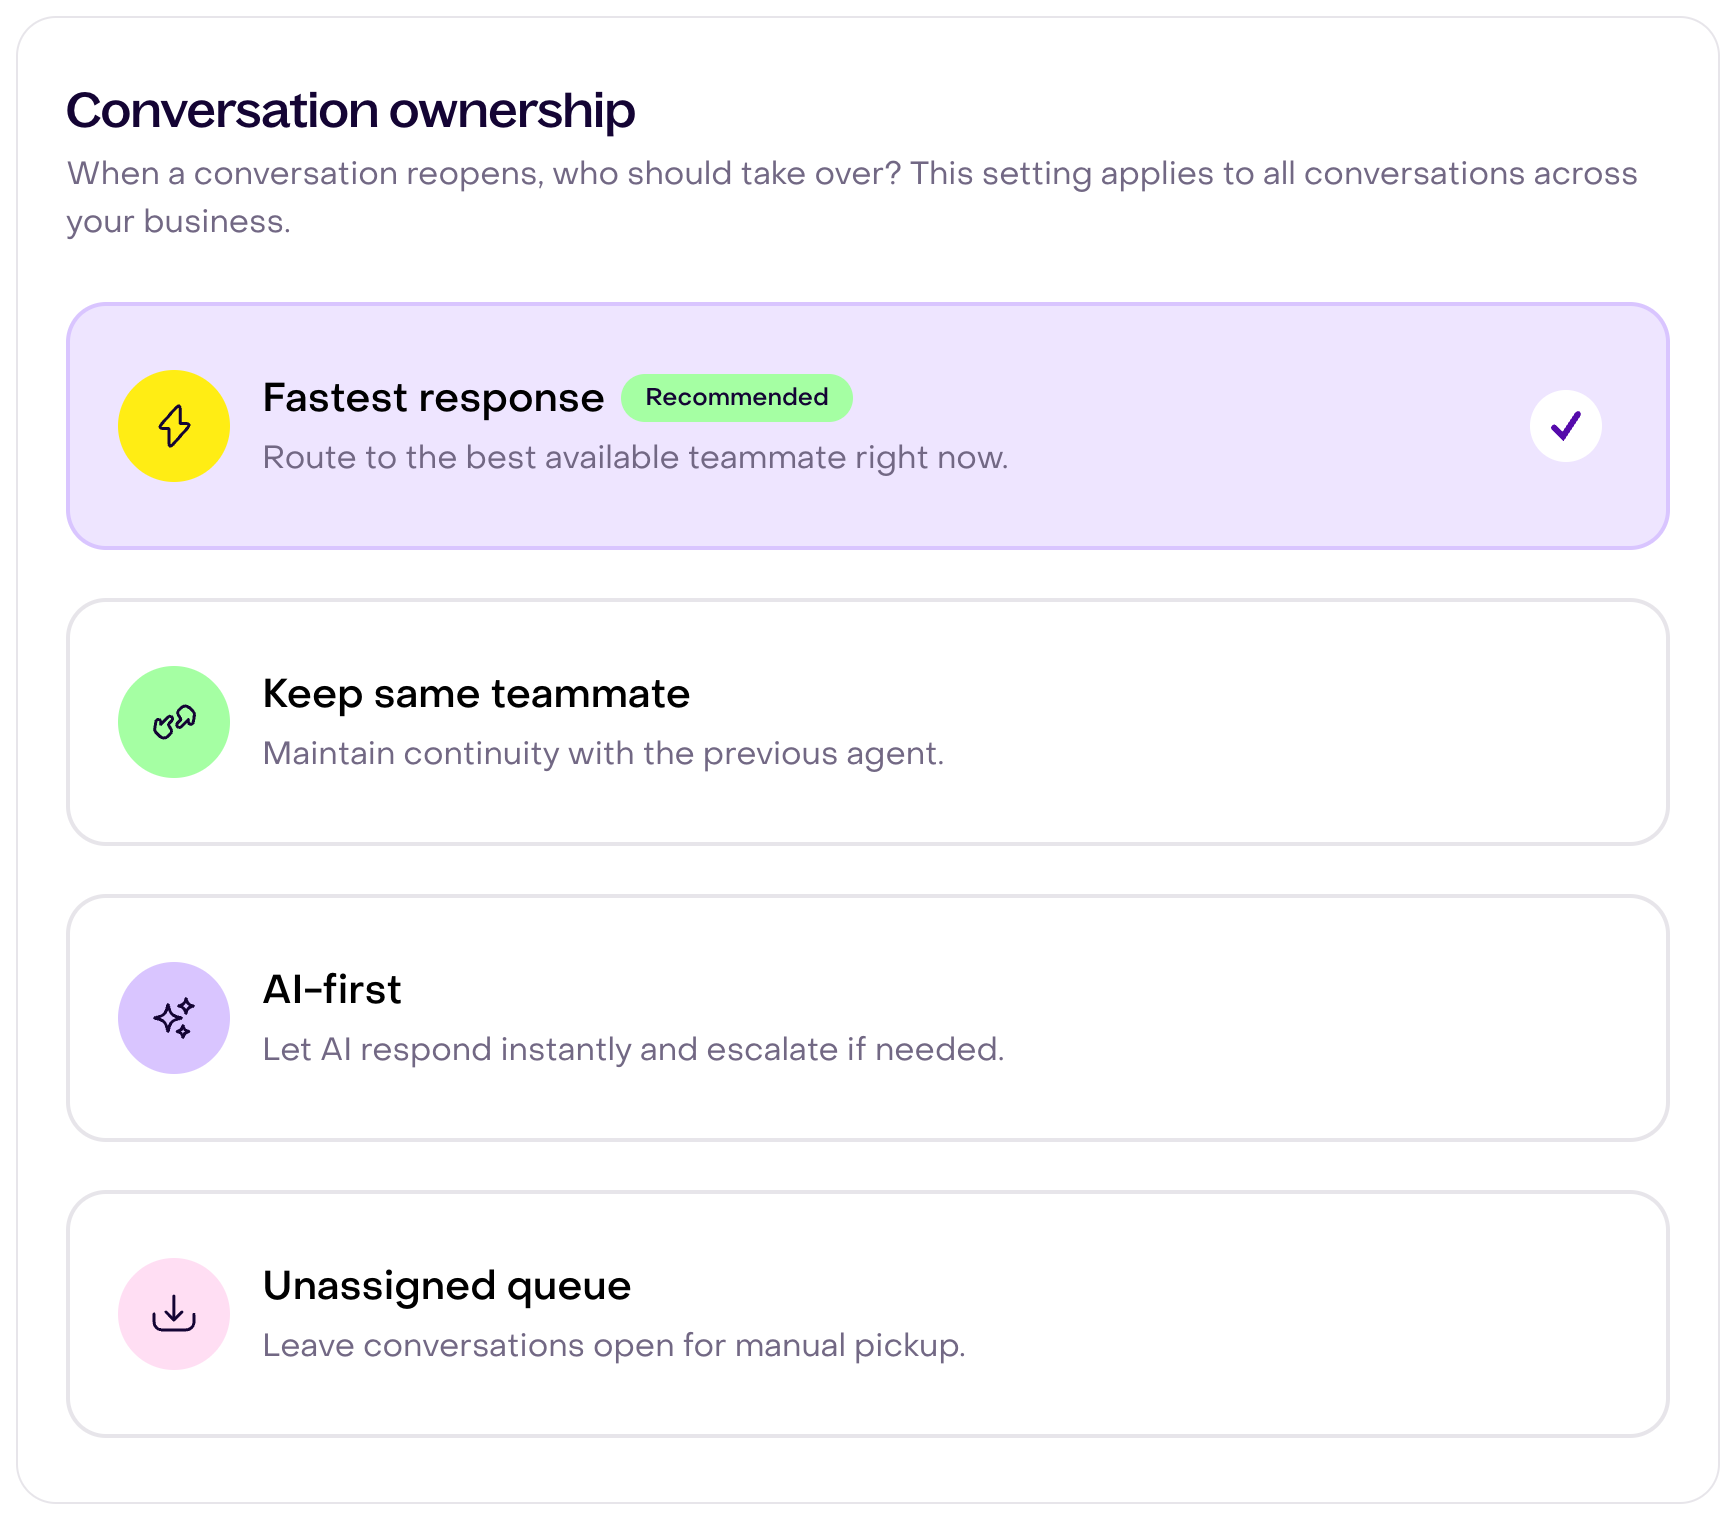Click the Recommended badge

737,398
